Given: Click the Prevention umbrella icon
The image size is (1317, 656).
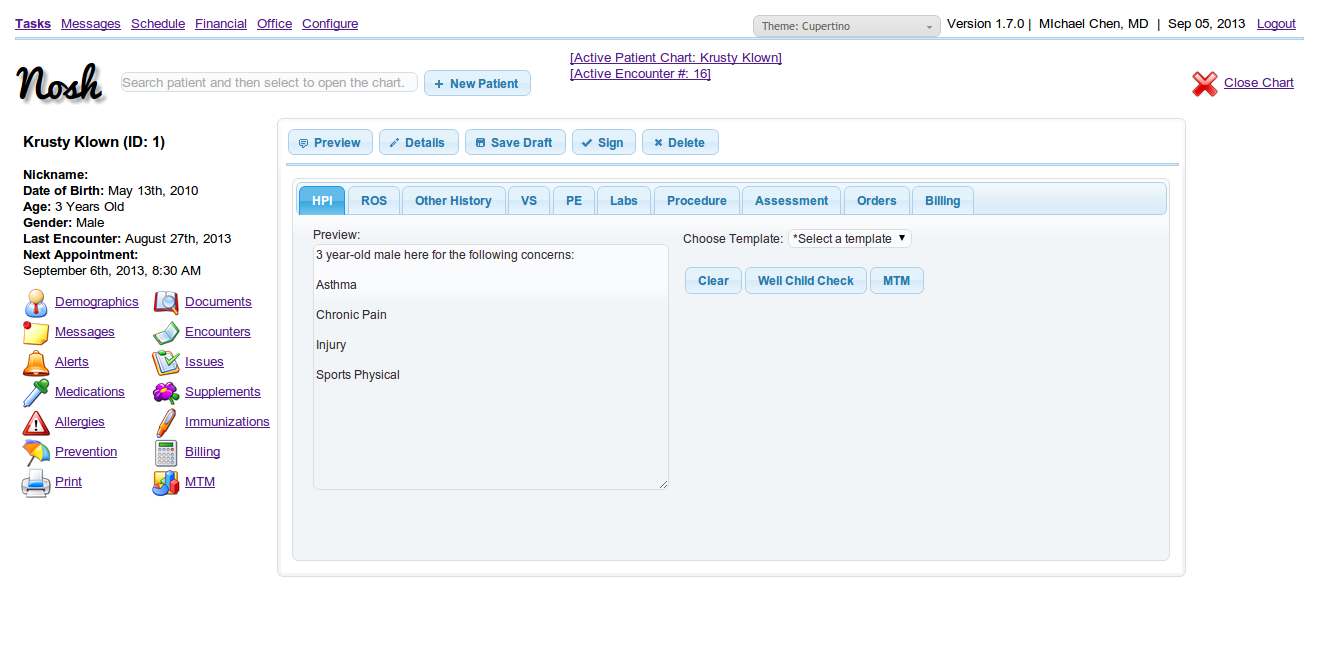Looking at the screenshot, I should point(36,452).
